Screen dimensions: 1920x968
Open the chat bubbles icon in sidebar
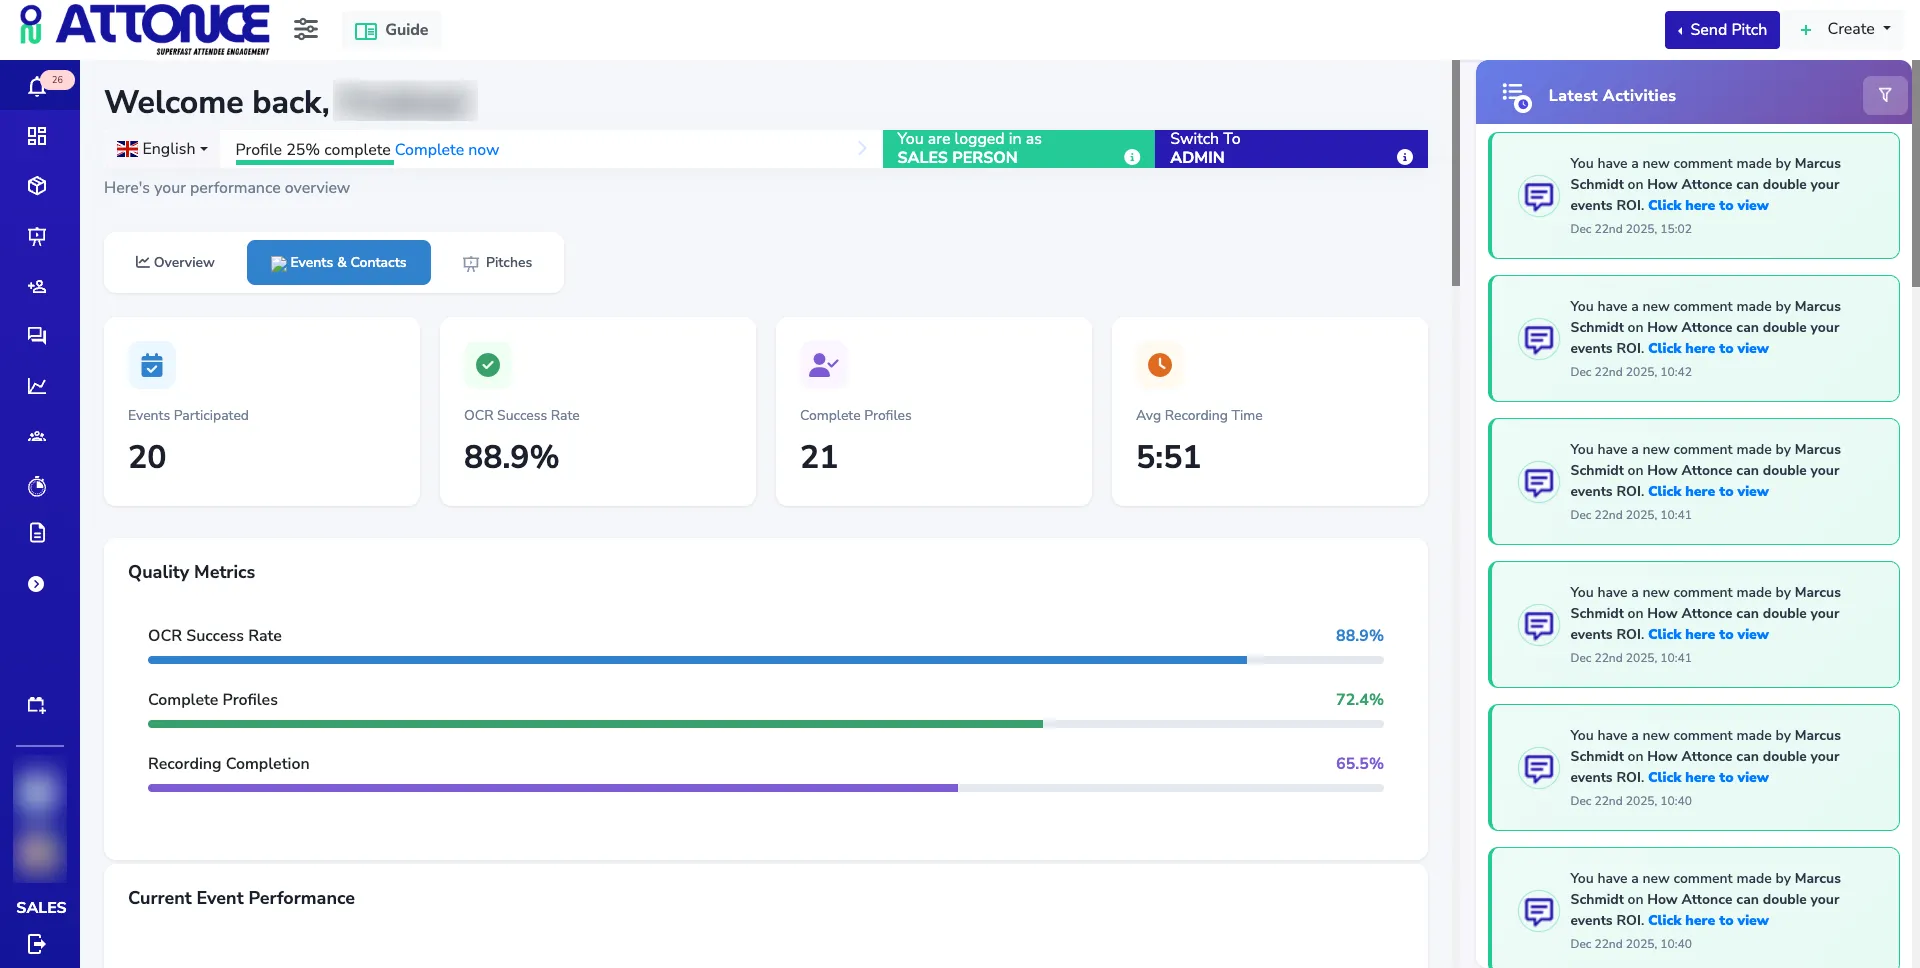tap(37, 336)
